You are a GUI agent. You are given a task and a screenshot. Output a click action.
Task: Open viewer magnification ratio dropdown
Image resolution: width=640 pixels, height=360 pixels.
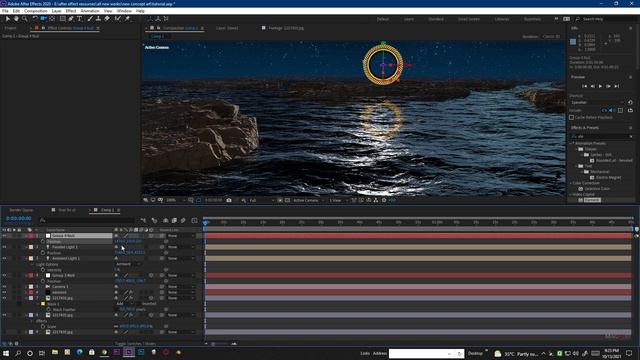(176, 200)
